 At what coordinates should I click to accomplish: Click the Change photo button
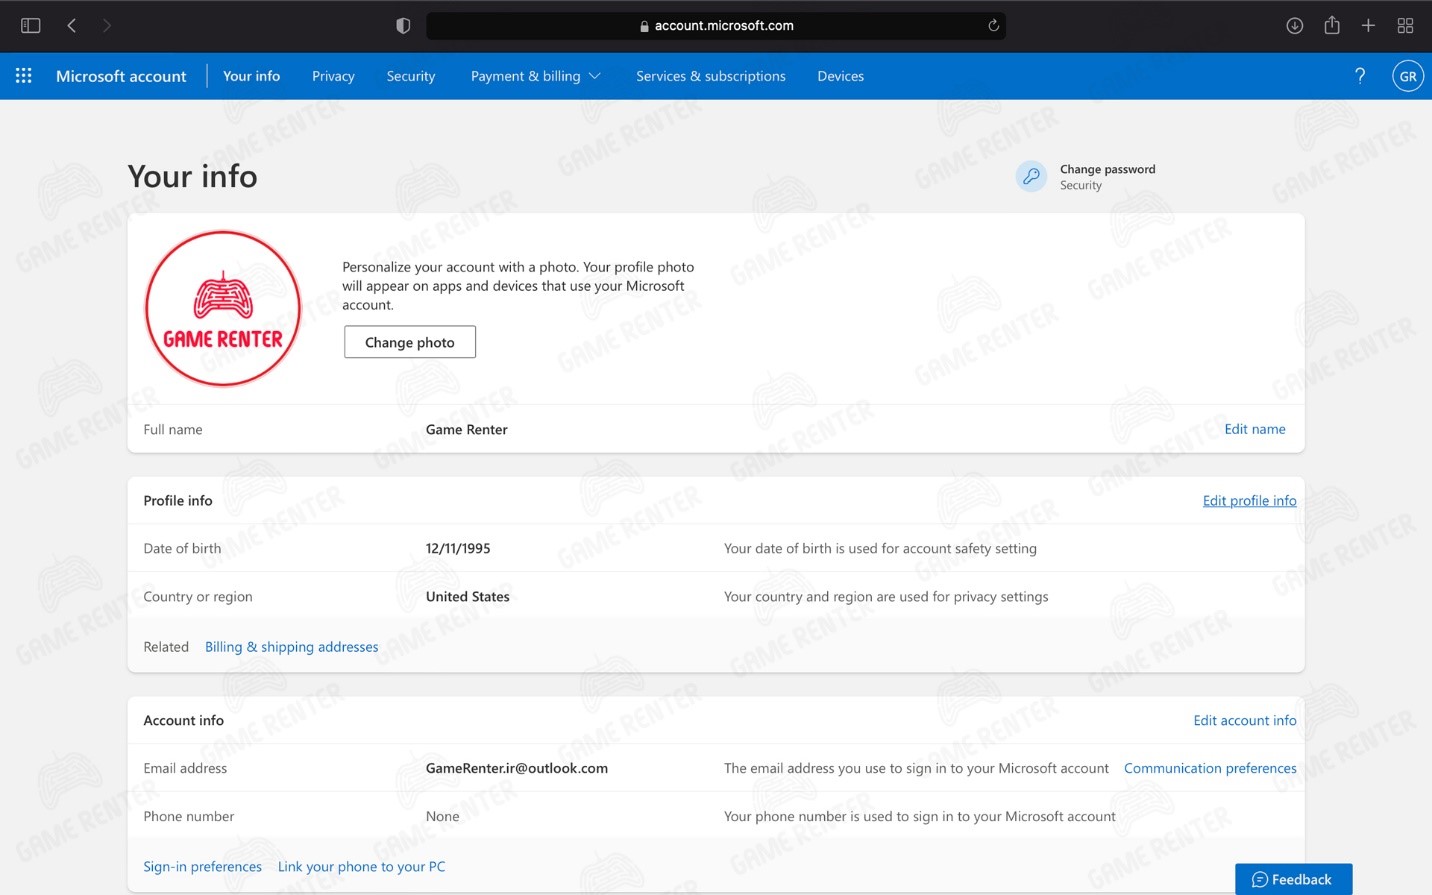tap(410, 342)
